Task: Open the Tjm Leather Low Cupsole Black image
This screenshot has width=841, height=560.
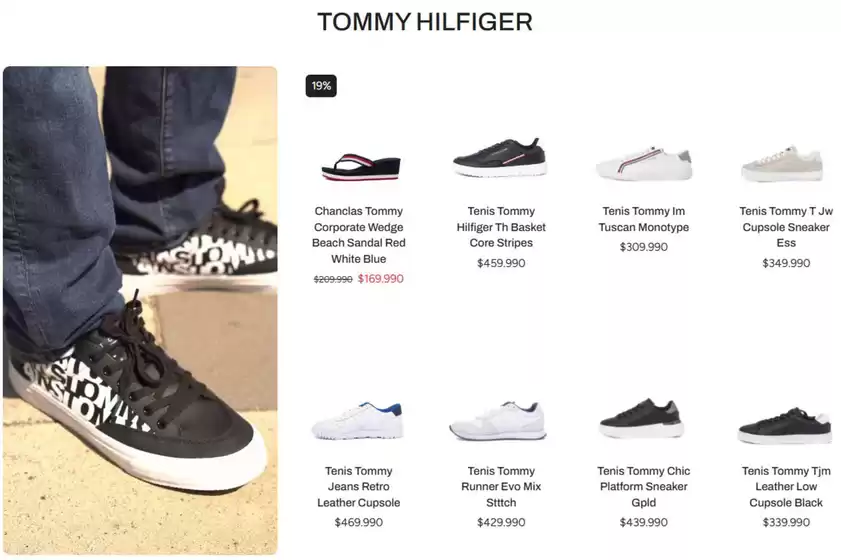Action: (x=785, y=426)
